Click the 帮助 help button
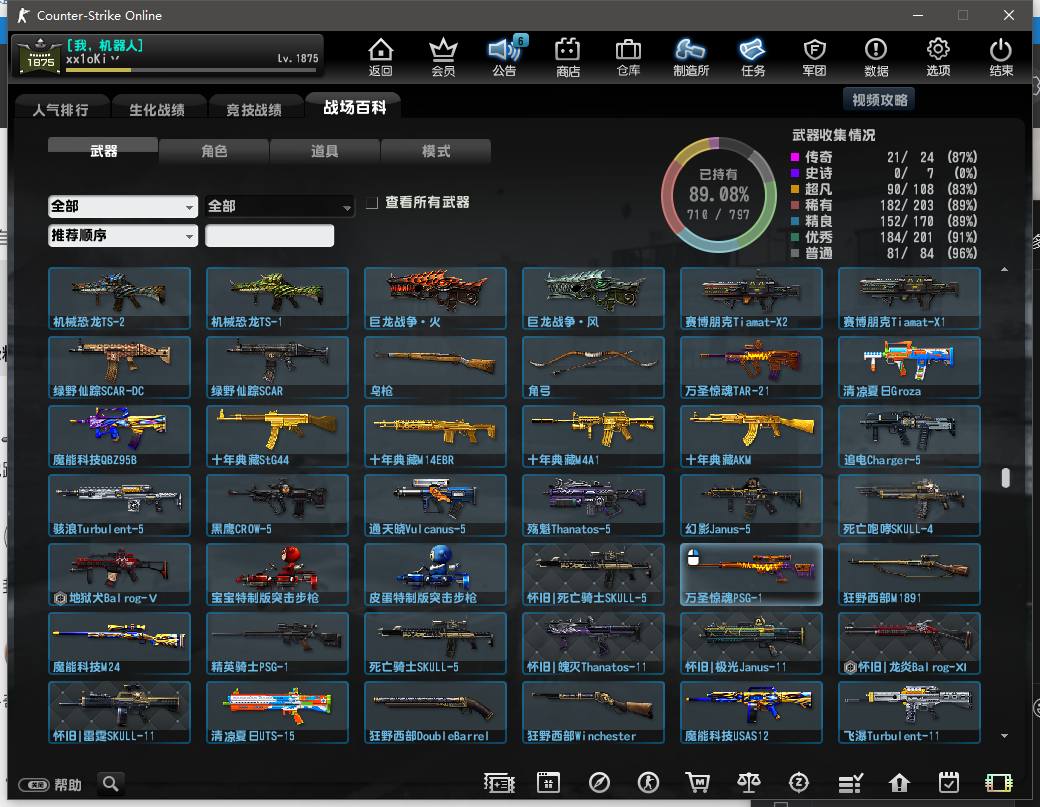Screen dimensions: 1040x807 tap(50, 785)
